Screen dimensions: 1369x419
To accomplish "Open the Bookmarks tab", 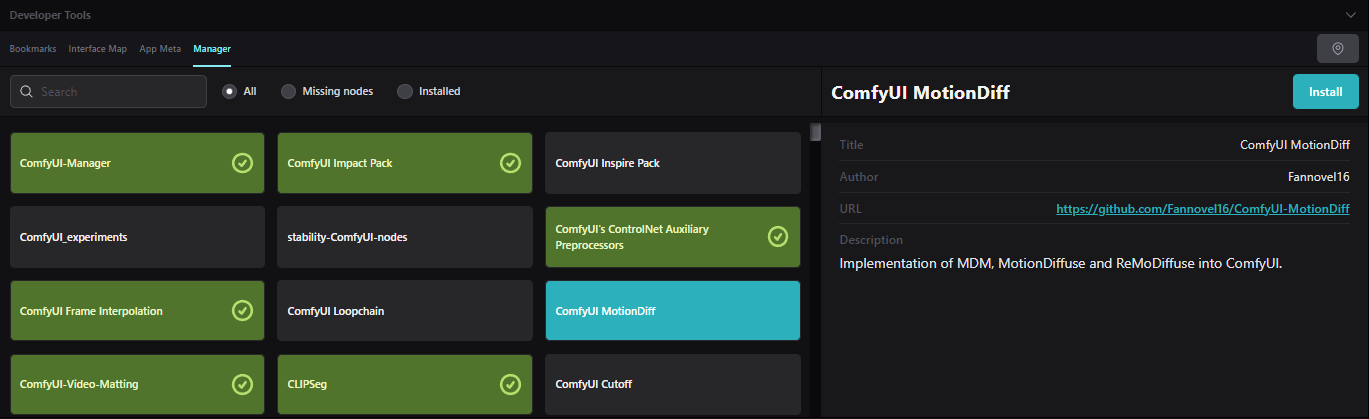I will click(33, 48).
